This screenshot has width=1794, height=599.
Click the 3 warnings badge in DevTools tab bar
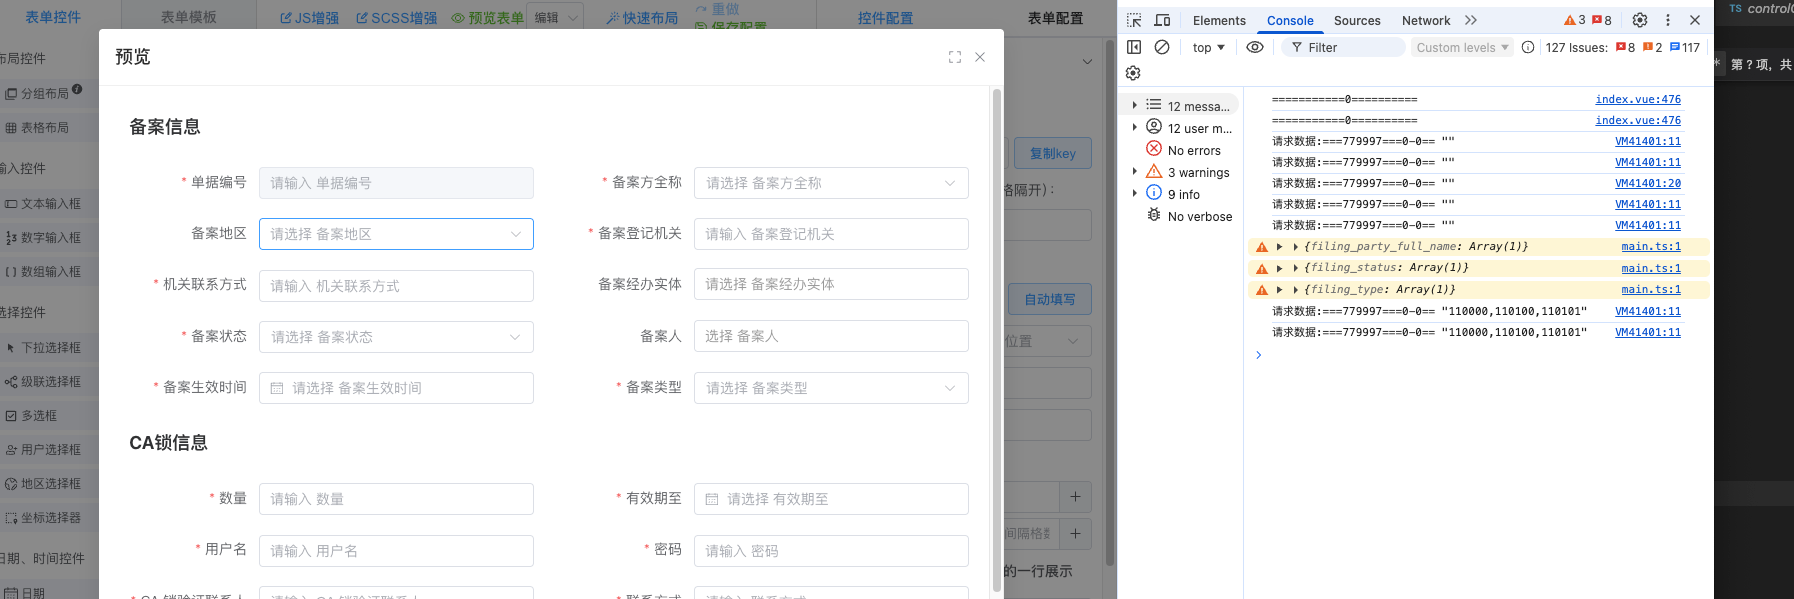(x=1575, y=20)
